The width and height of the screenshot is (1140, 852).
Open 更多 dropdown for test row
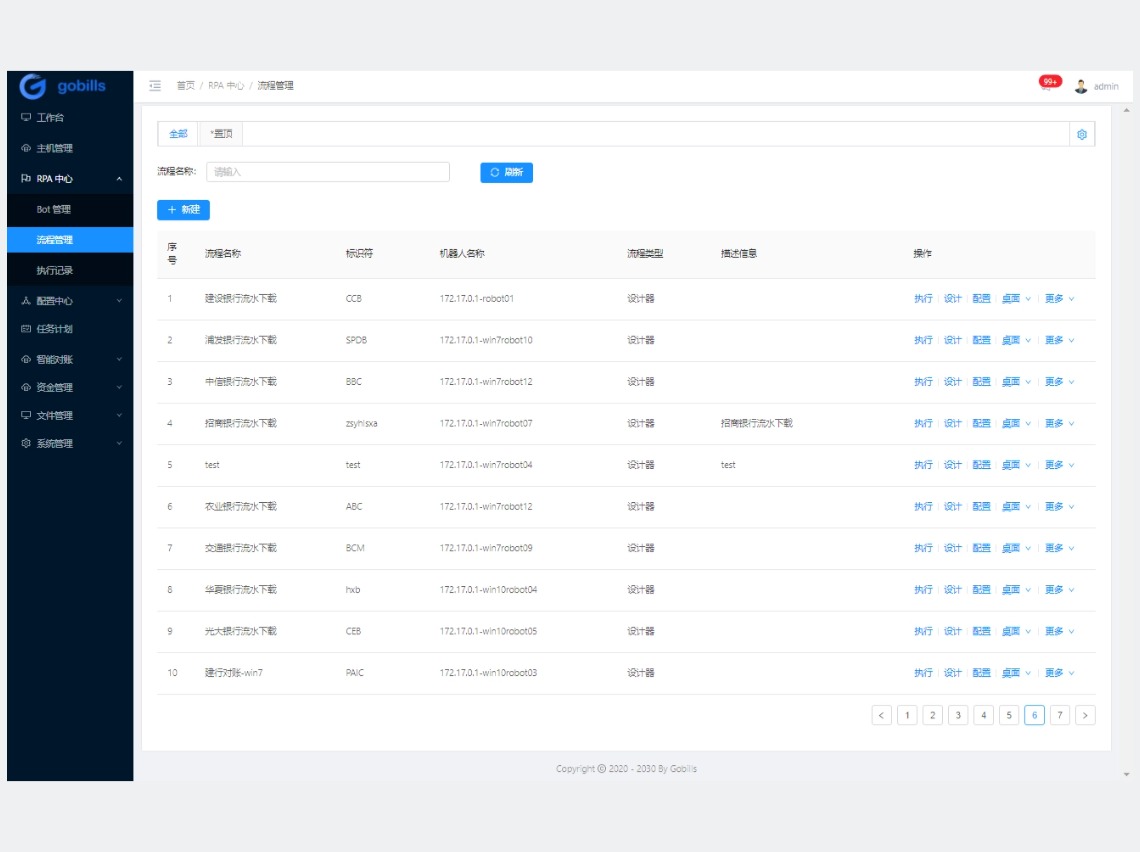(x=1059, y=465)
